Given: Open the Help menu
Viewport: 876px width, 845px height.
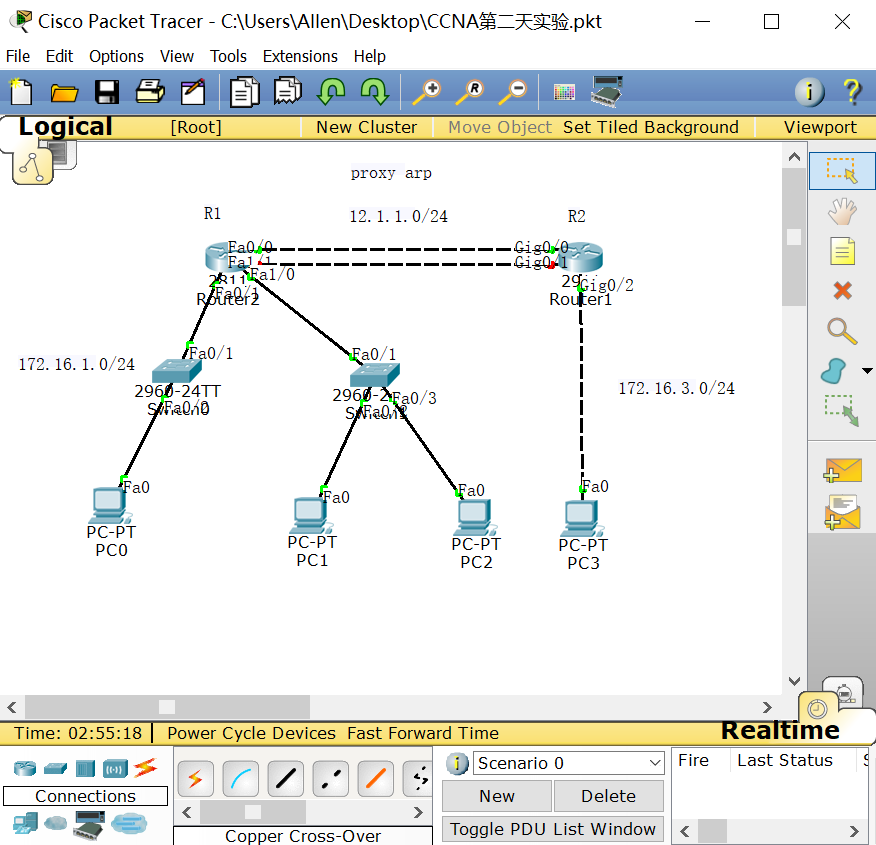Looking at the screenshot, I should coord(369,56).
